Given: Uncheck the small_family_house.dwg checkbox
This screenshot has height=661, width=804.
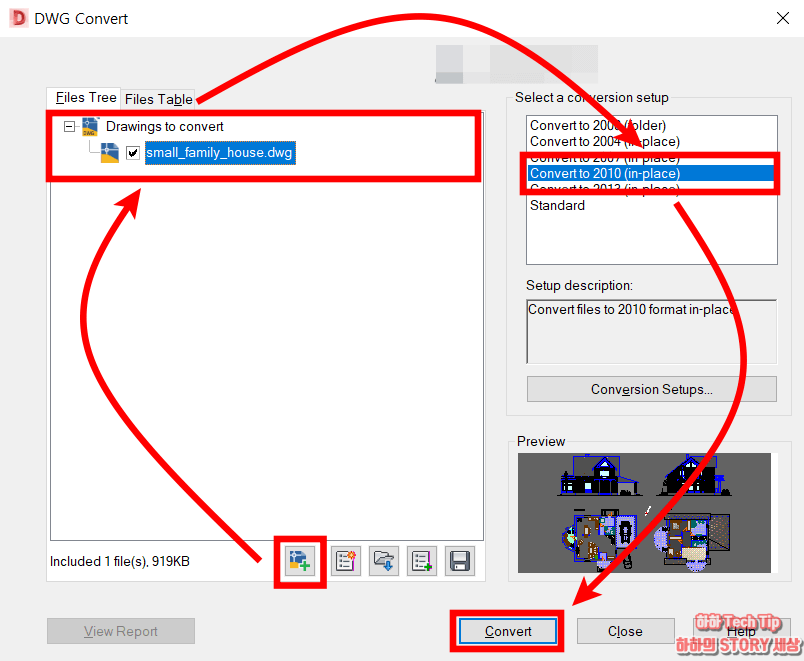Looking at the screenshot, I should [x=133, y=153].
